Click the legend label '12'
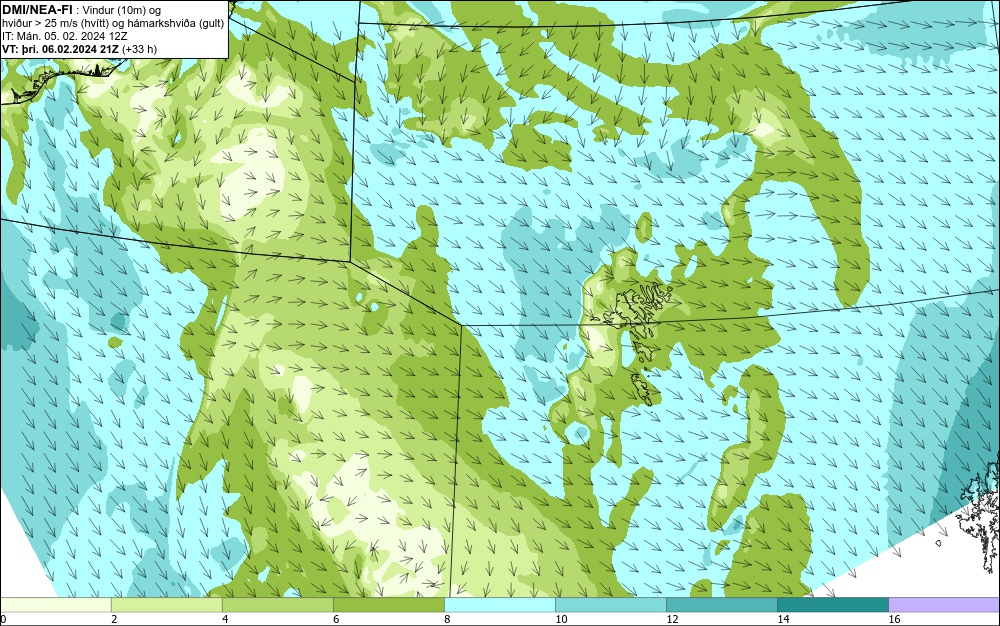The width and height of the screenshot is (1000, 626). (672, 619)
